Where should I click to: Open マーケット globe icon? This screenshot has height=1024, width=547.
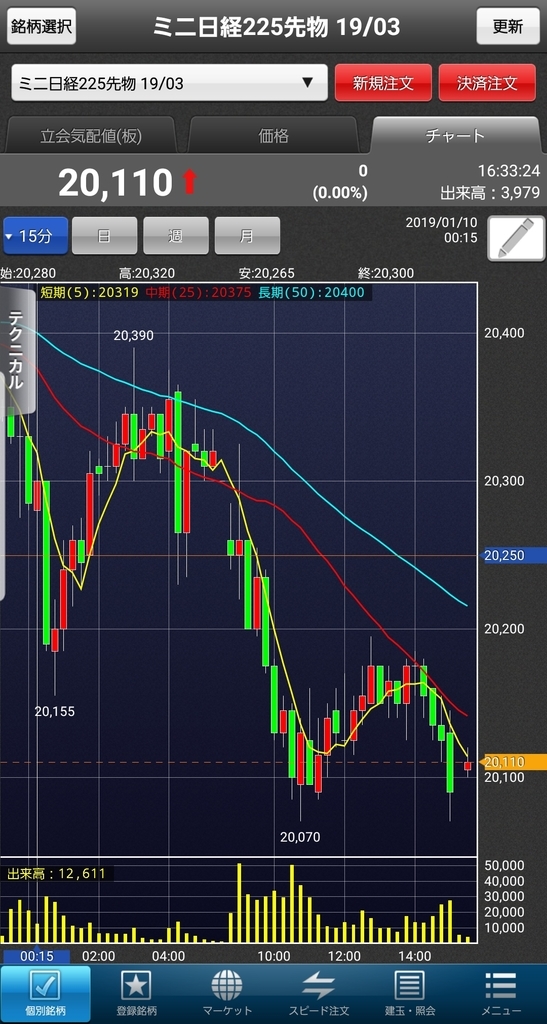point(227,994)
